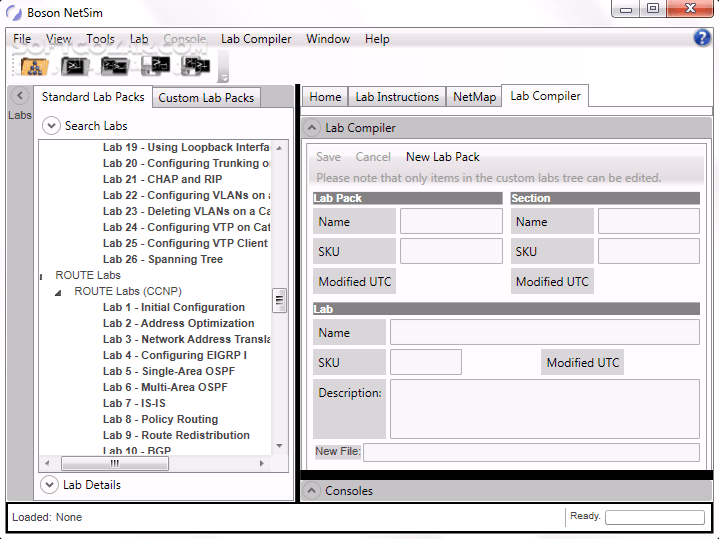
Task: Select Lab 25 - Configuring VTP Client
Action: pyautogui.click(x=185, y=244)
